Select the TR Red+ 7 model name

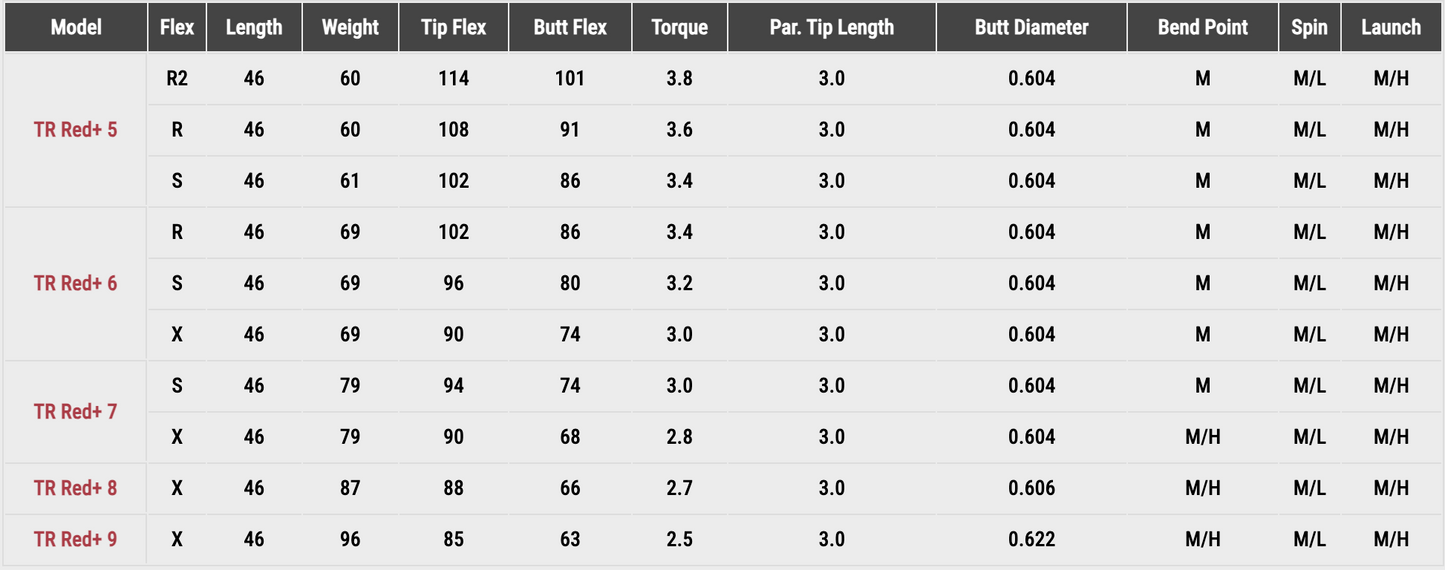click(x=76, y=411)
